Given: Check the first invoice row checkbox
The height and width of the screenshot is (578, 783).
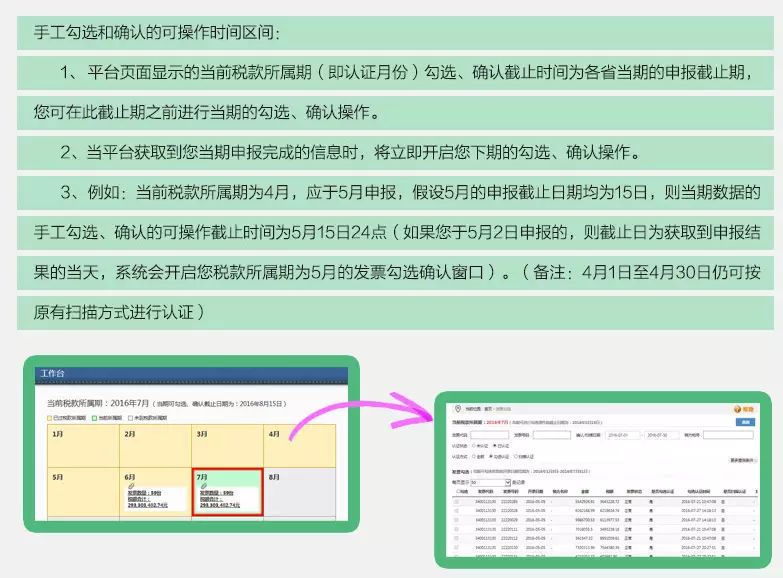Looking at the screenshot, I should 457,501.
